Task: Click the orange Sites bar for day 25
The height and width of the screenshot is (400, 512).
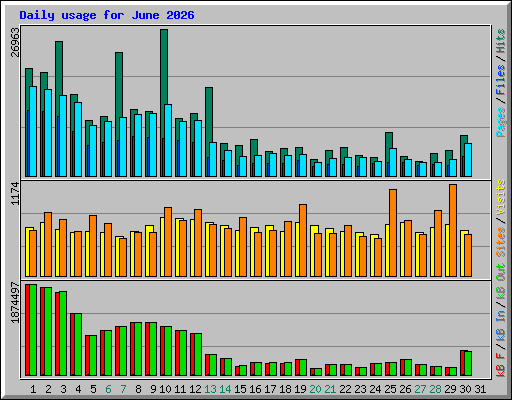Action: click(393, 233)
